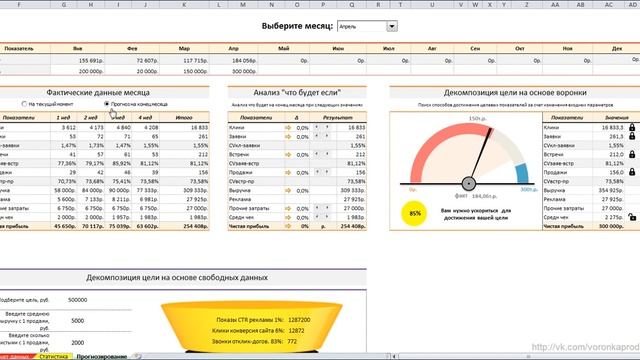640x360 pixels.
Task: Click the yellow 85% circle indicator
Action: 414,213
